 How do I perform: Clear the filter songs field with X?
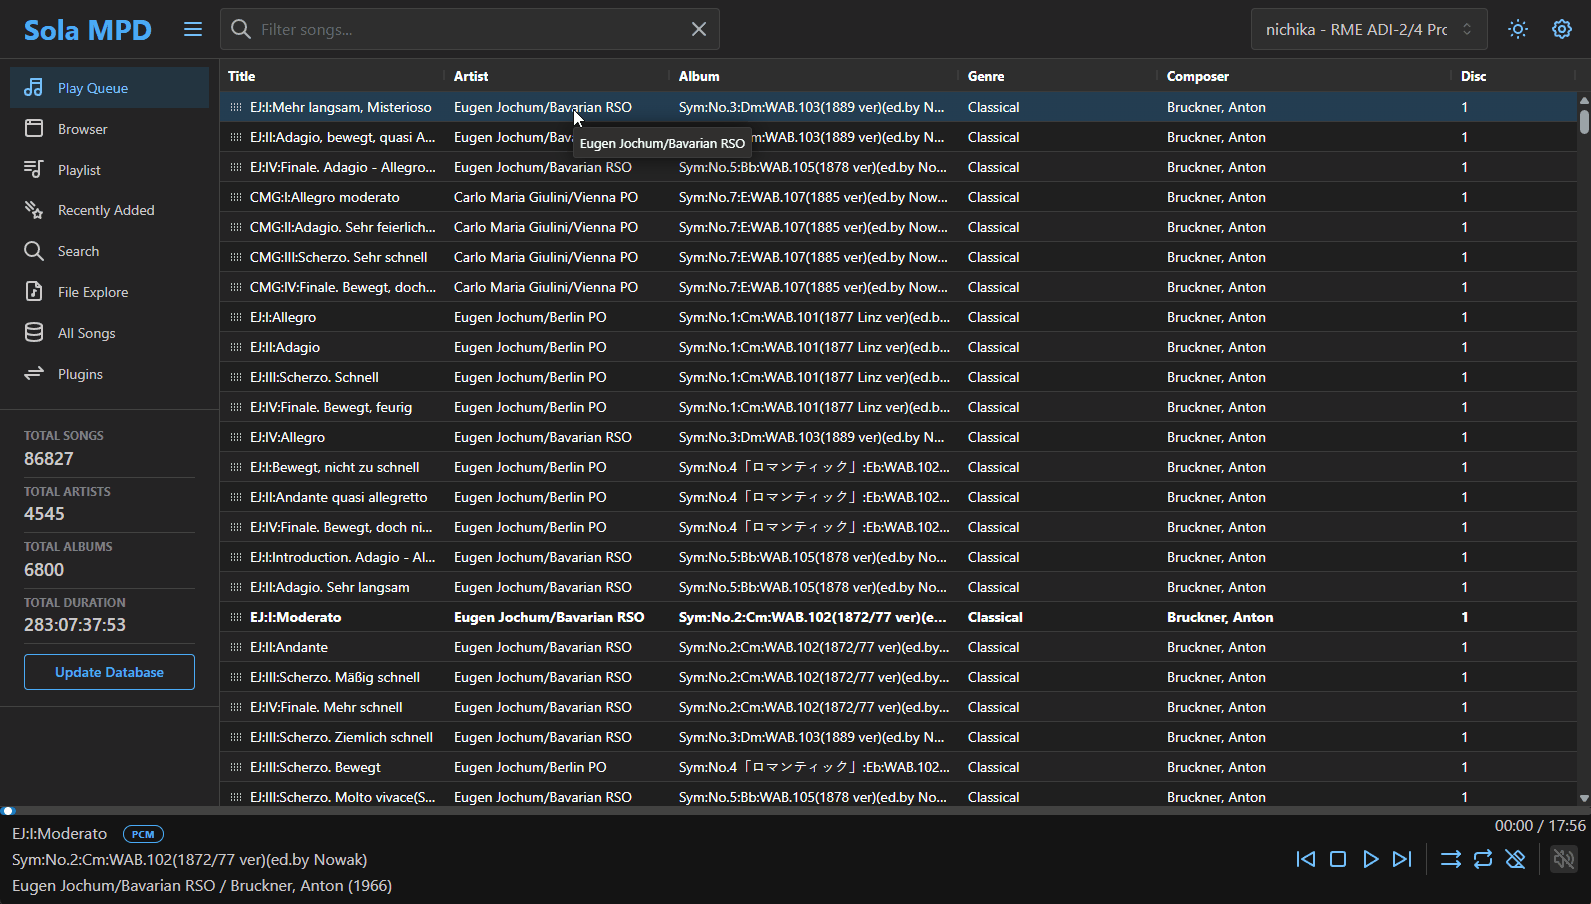click(699, 29)
